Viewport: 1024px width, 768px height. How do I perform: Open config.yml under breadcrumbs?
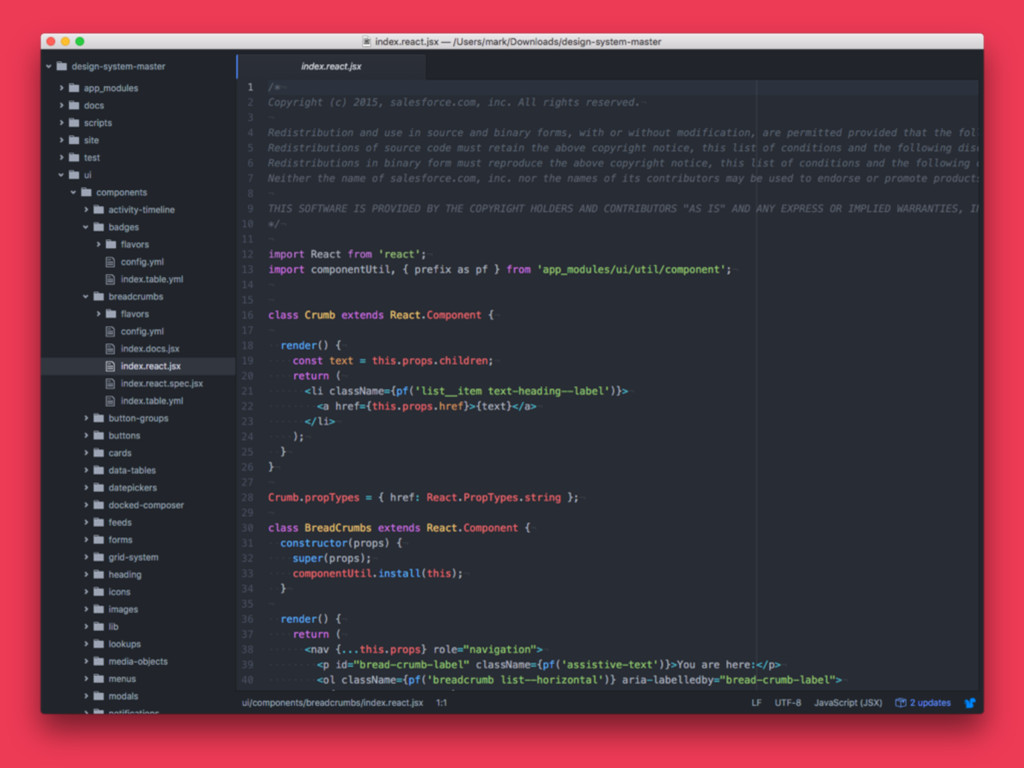tap(142, 331)
